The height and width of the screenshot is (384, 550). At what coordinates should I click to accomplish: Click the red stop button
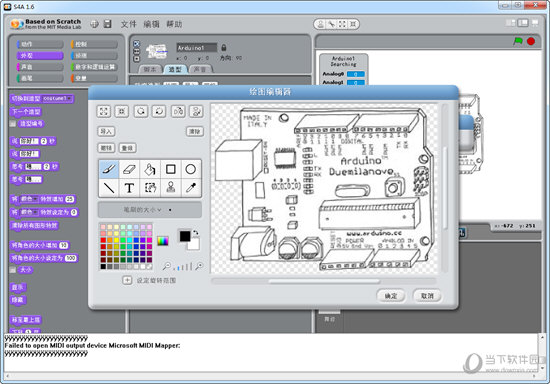(531, 41)
